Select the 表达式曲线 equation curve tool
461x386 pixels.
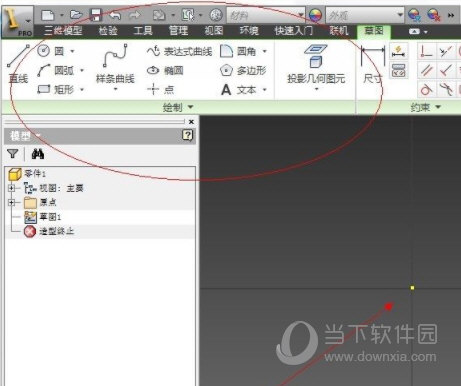click(x=179, y=51)
